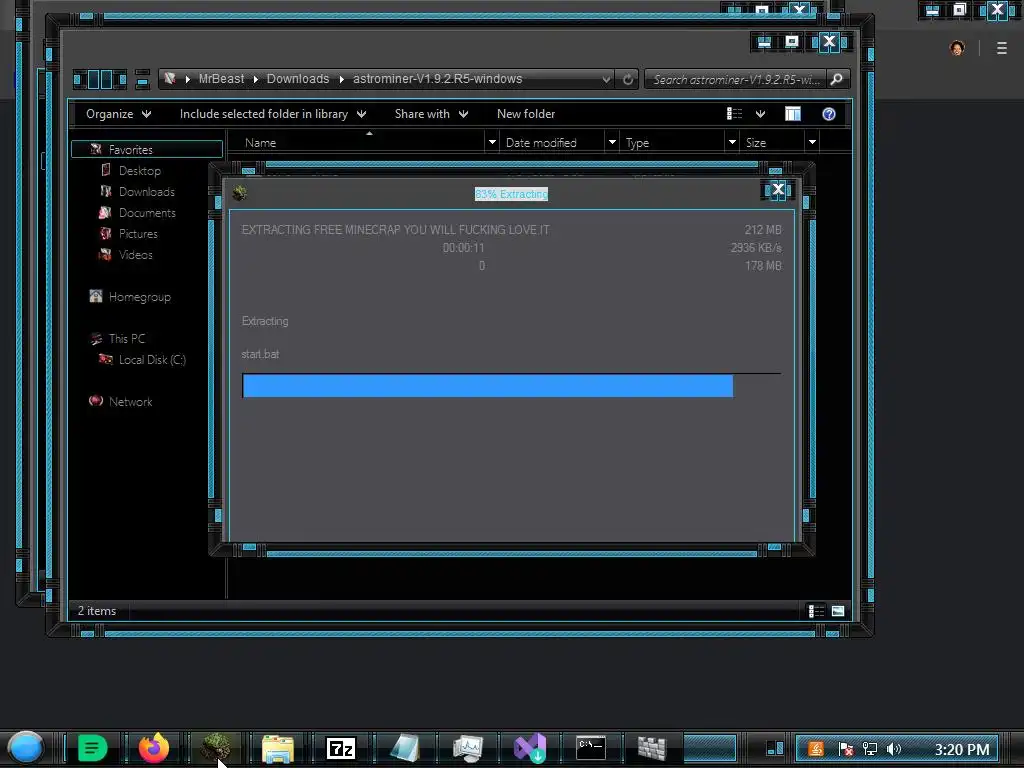The height and width of the screenshot is (768, 1024).
Task: Navigate to Downloads in the address bar
Action: tap(298, 78)
